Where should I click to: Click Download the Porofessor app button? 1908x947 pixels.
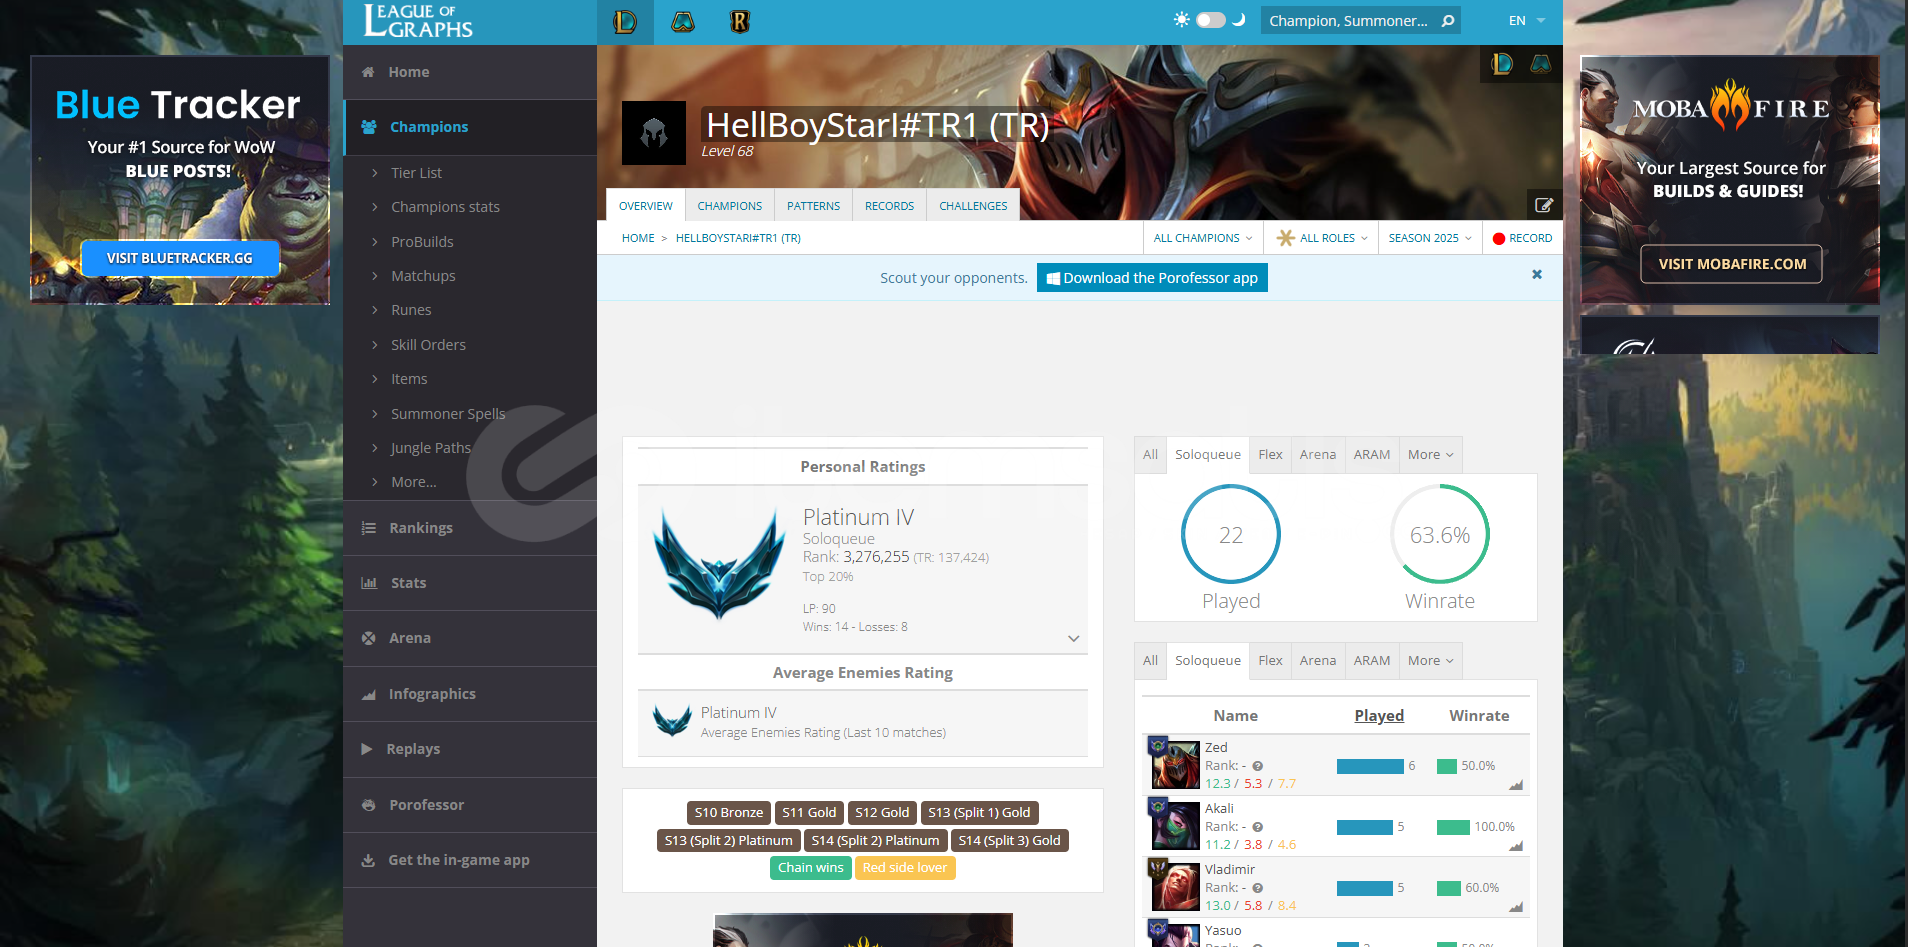[x=1152, y=278]
